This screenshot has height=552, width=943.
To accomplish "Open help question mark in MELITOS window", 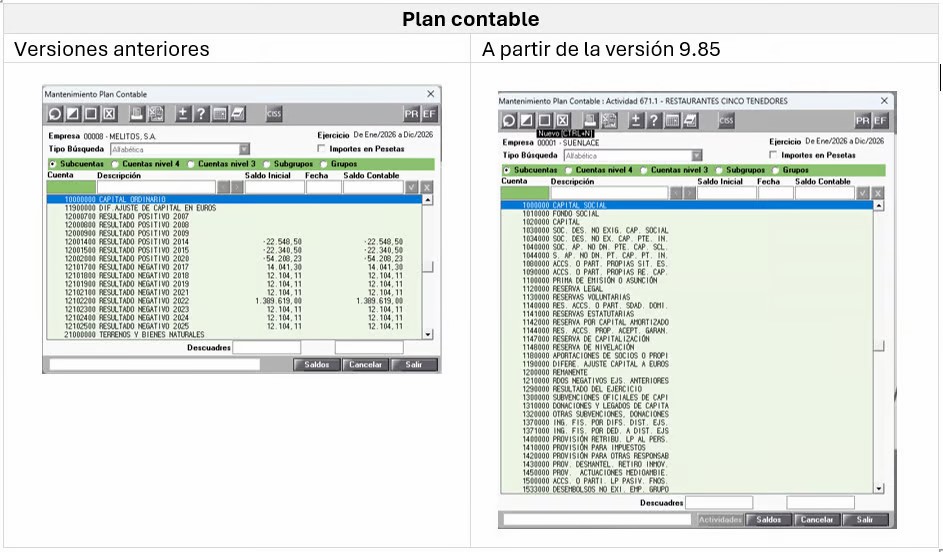I will point(201,114).
